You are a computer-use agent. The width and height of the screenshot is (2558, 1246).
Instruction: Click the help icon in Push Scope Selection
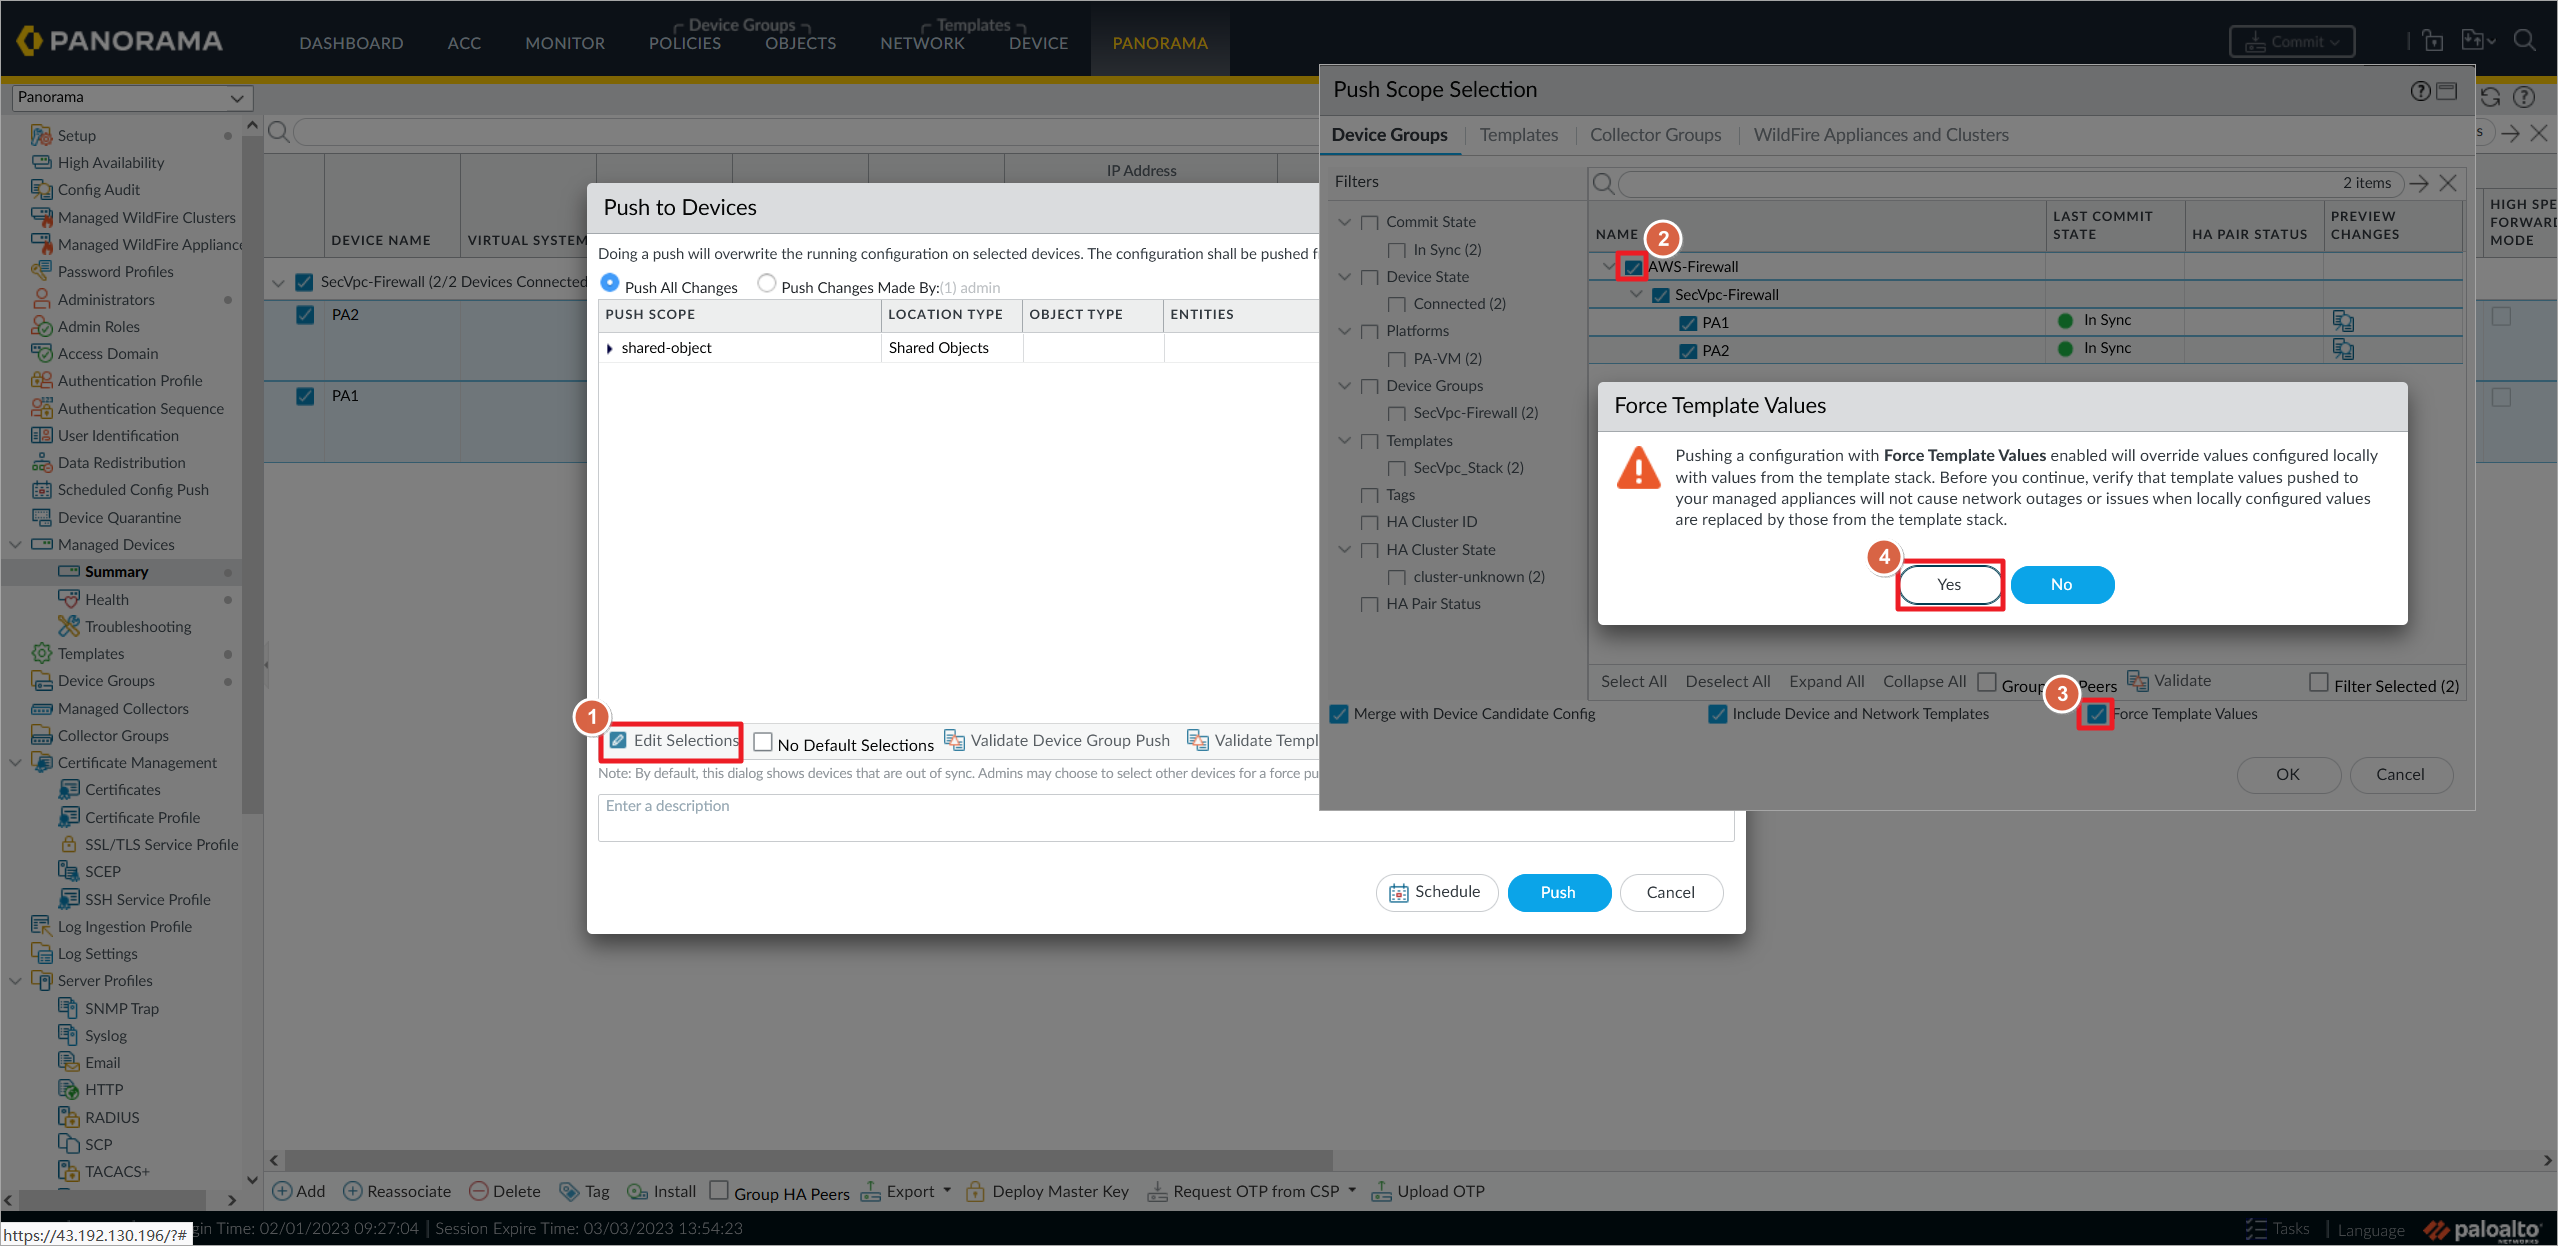pyautogui.click(x=2419, y=91)
